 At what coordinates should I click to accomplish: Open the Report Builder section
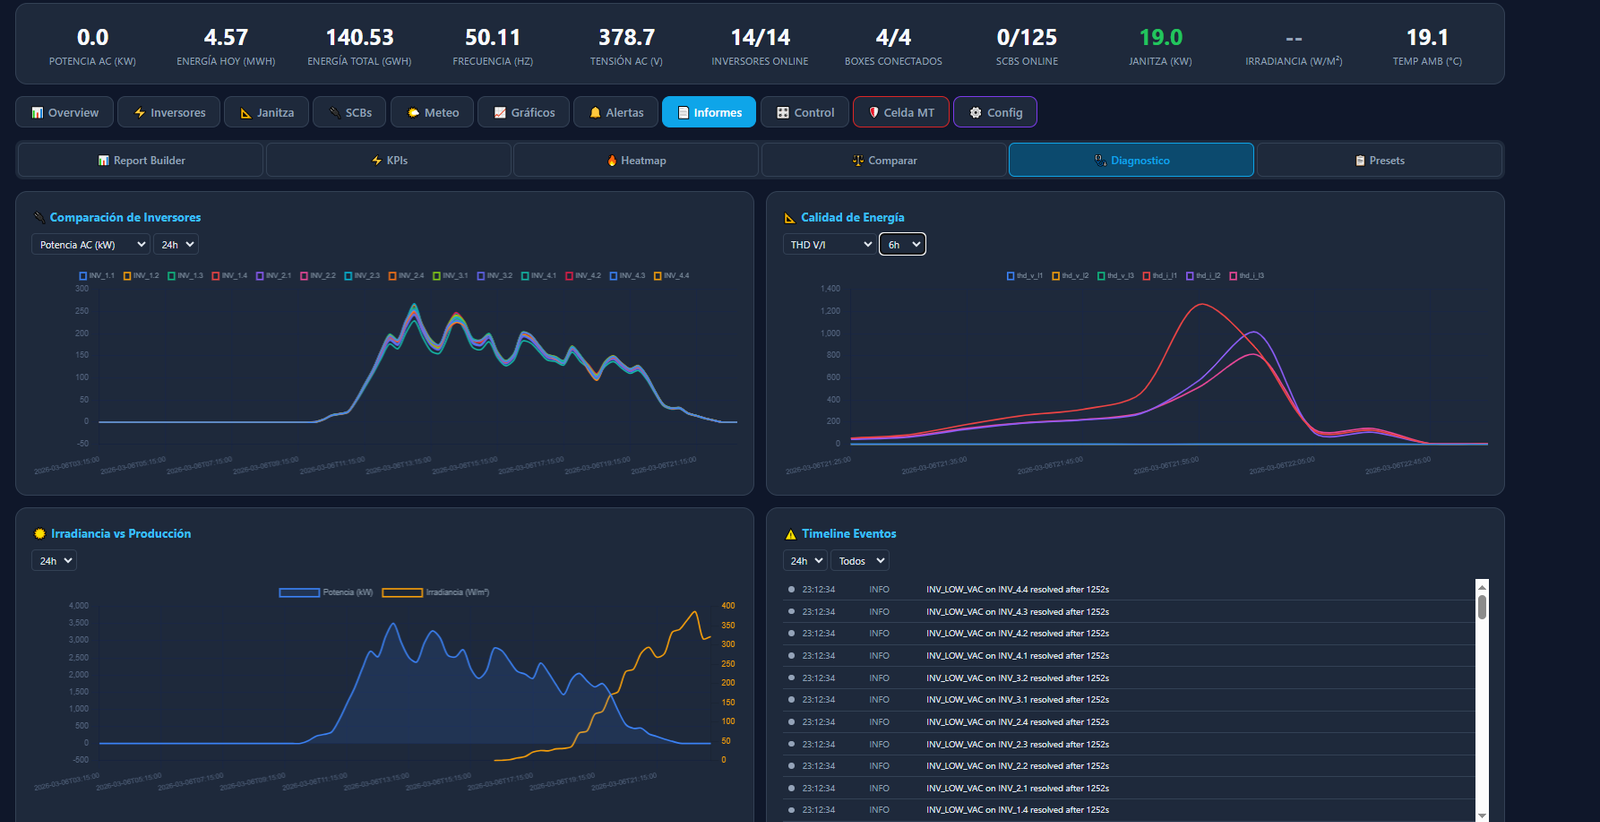(x=141, y=161)
